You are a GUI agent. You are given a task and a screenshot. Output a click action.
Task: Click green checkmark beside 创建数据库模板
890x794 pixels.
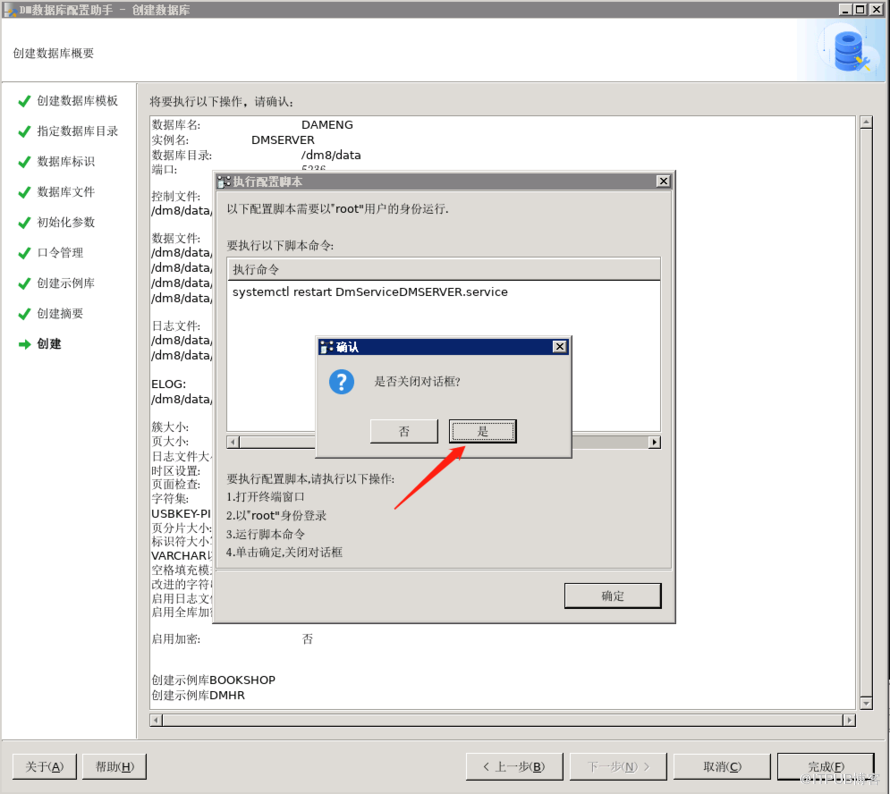pos(24,101)
